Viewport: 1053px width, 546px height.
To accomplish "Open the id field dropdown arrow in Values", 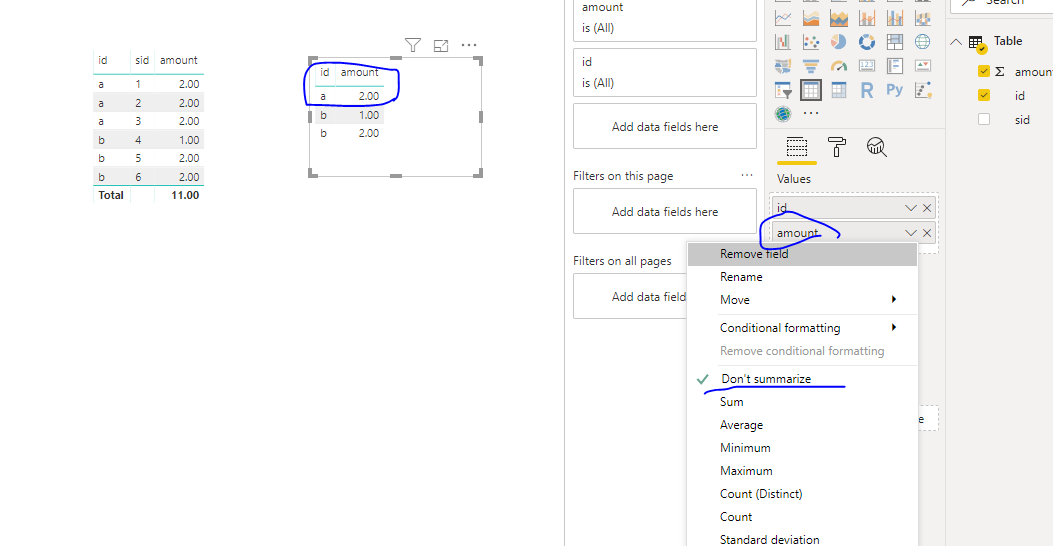I will [910, 208].
